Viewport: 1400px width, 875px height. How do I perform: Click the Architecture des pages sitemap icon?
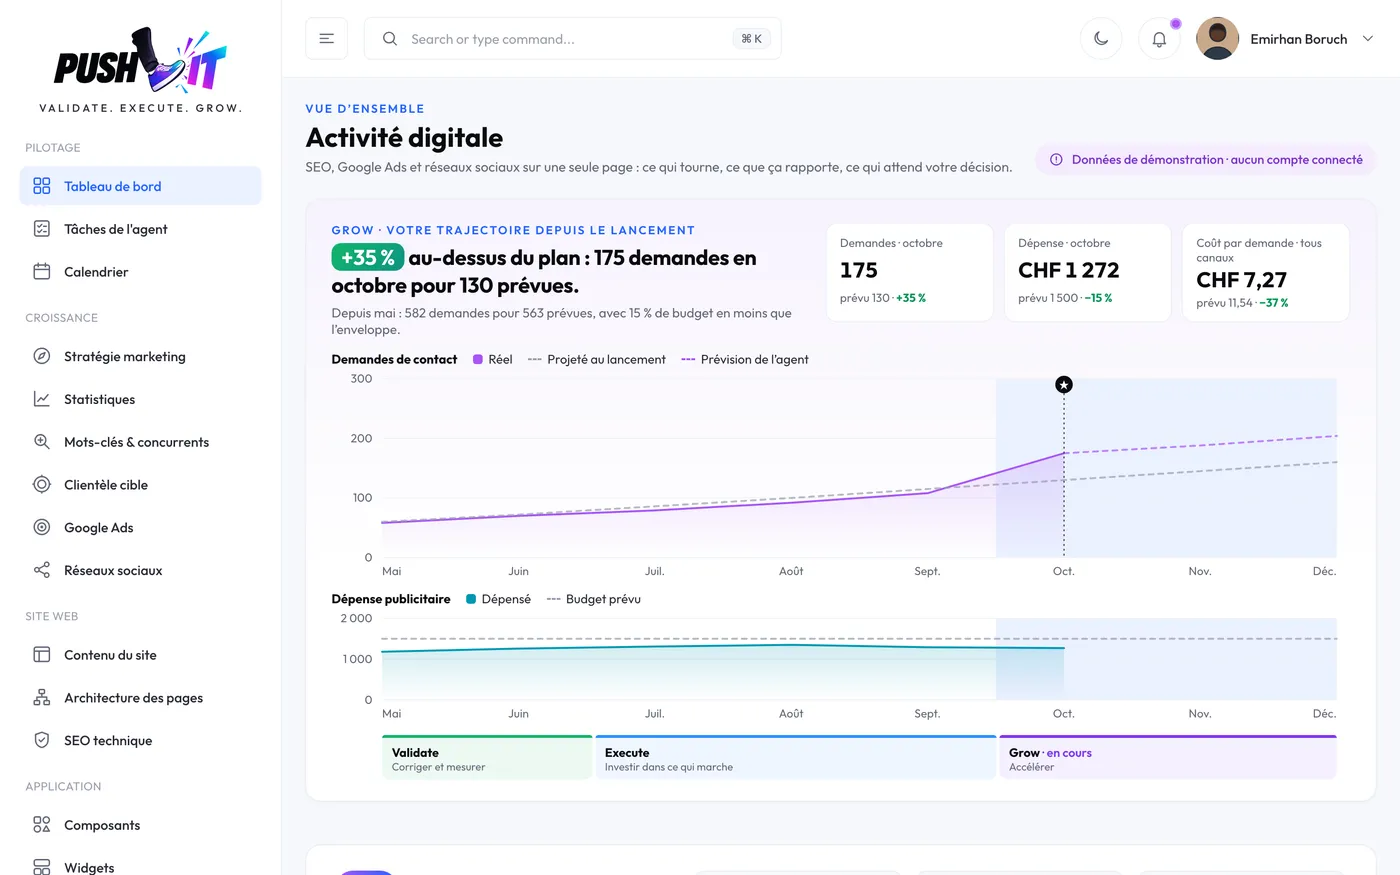tap(41, 698)
